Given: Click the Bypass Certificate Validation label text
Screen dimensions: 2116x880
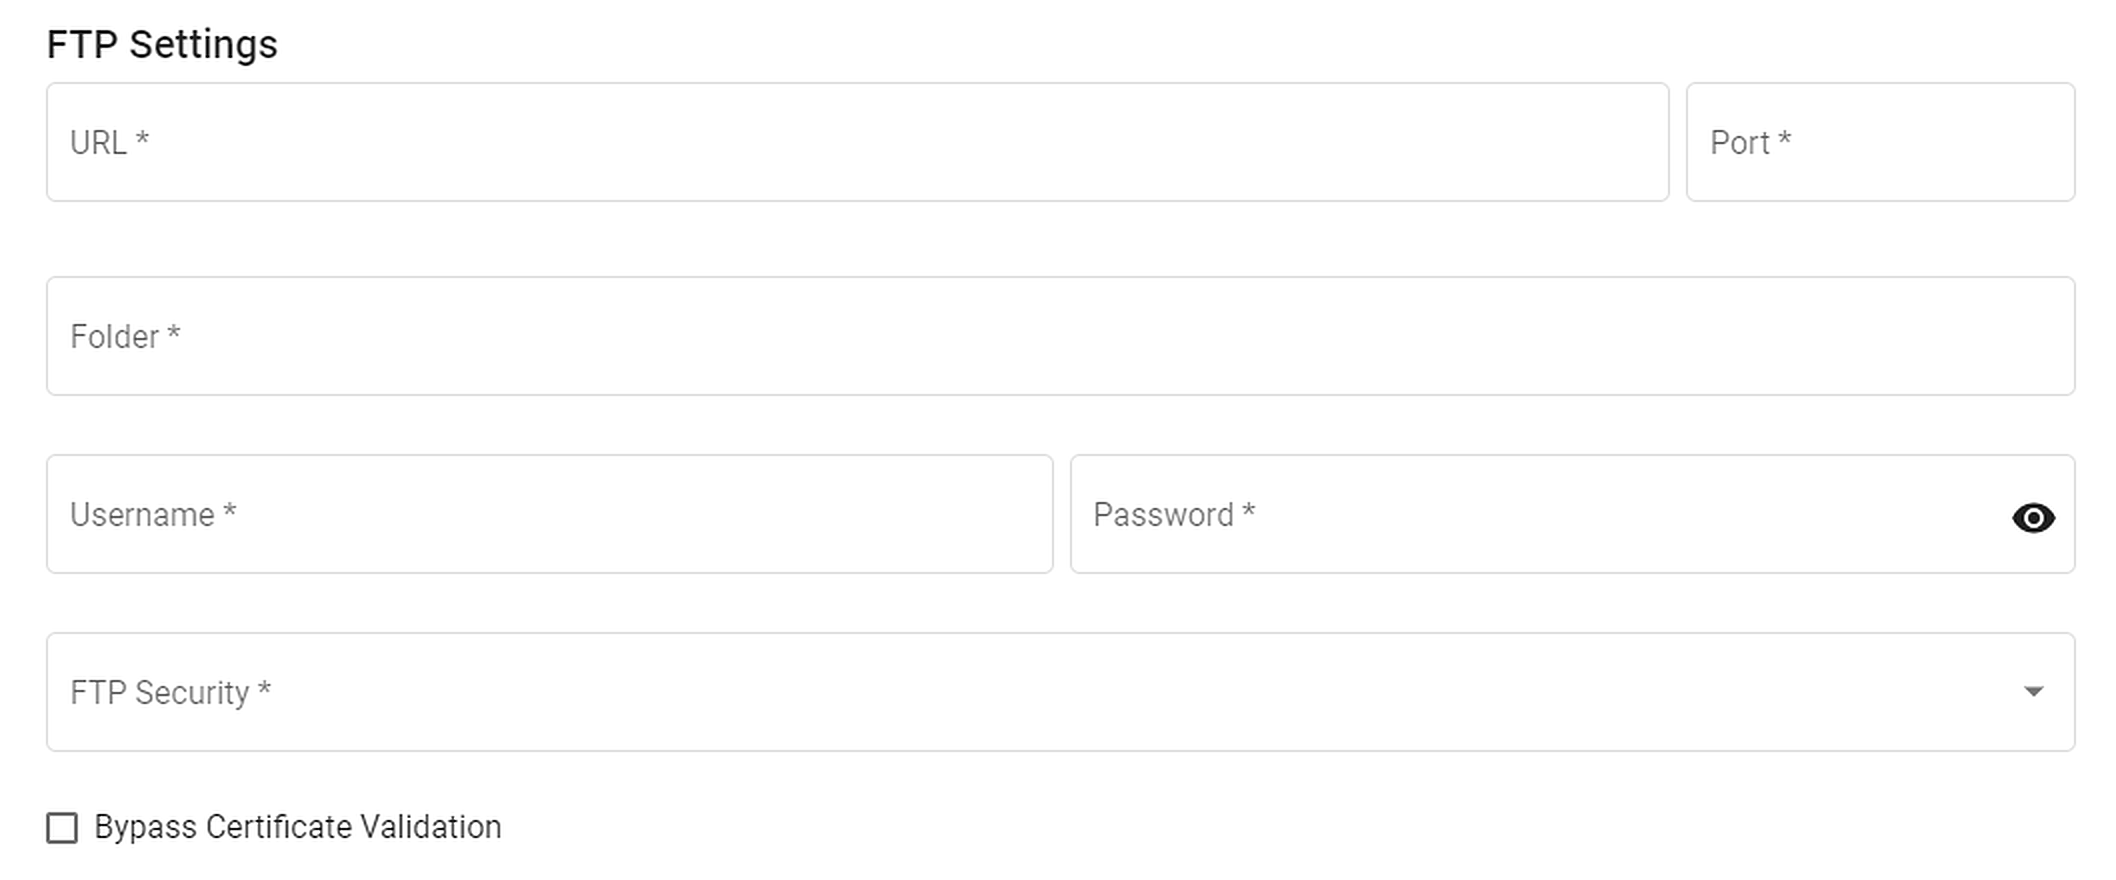Looking at the screenshot, I should coord(297,827).
